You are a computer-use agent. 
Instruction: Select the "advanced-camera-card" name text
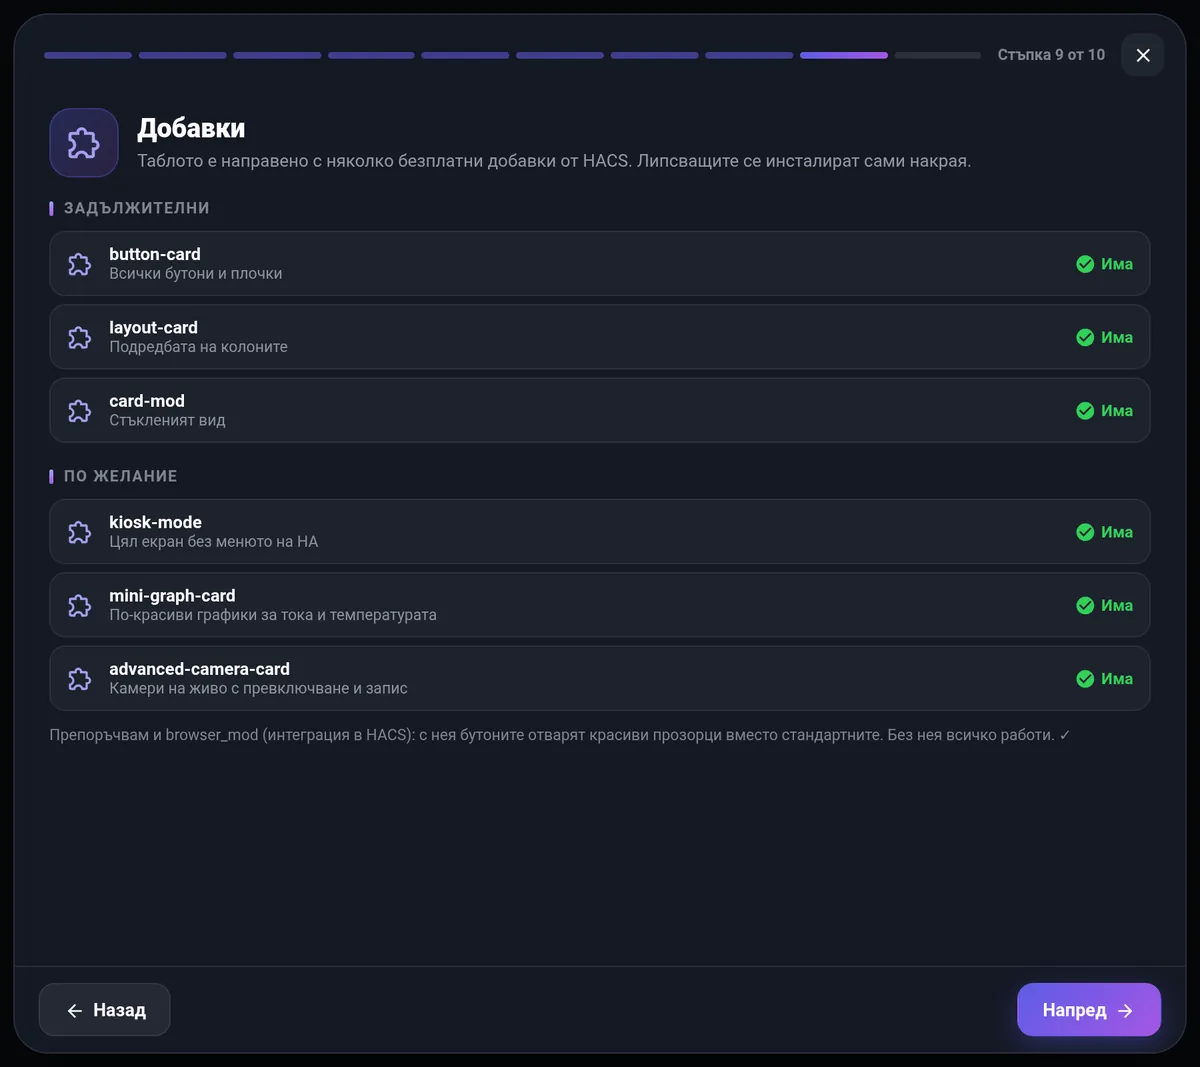point(199,669)
